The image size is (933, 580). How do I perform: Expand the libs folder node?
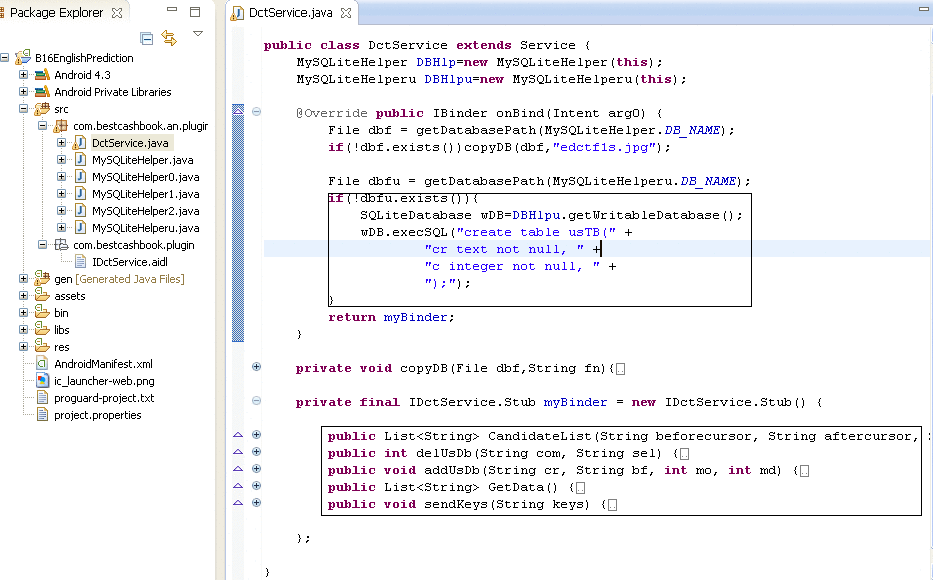pos(23,330)
